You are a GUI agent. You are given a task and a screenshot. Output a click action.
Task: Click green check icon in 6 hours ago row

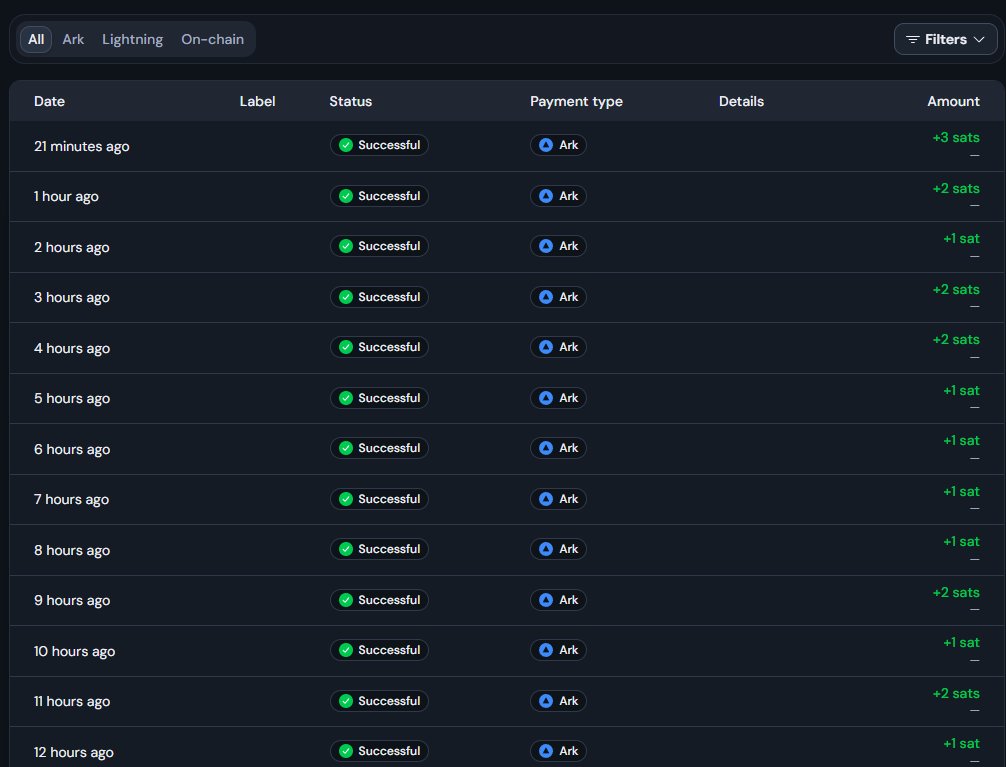pyautogui.click(x=346, y=448)
